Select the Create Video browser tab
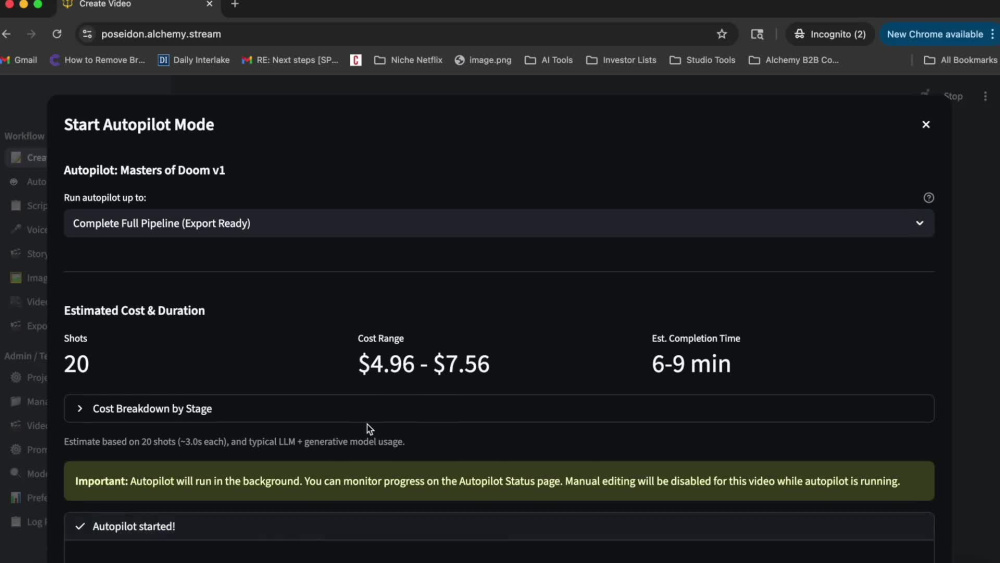 click(137, 4)
